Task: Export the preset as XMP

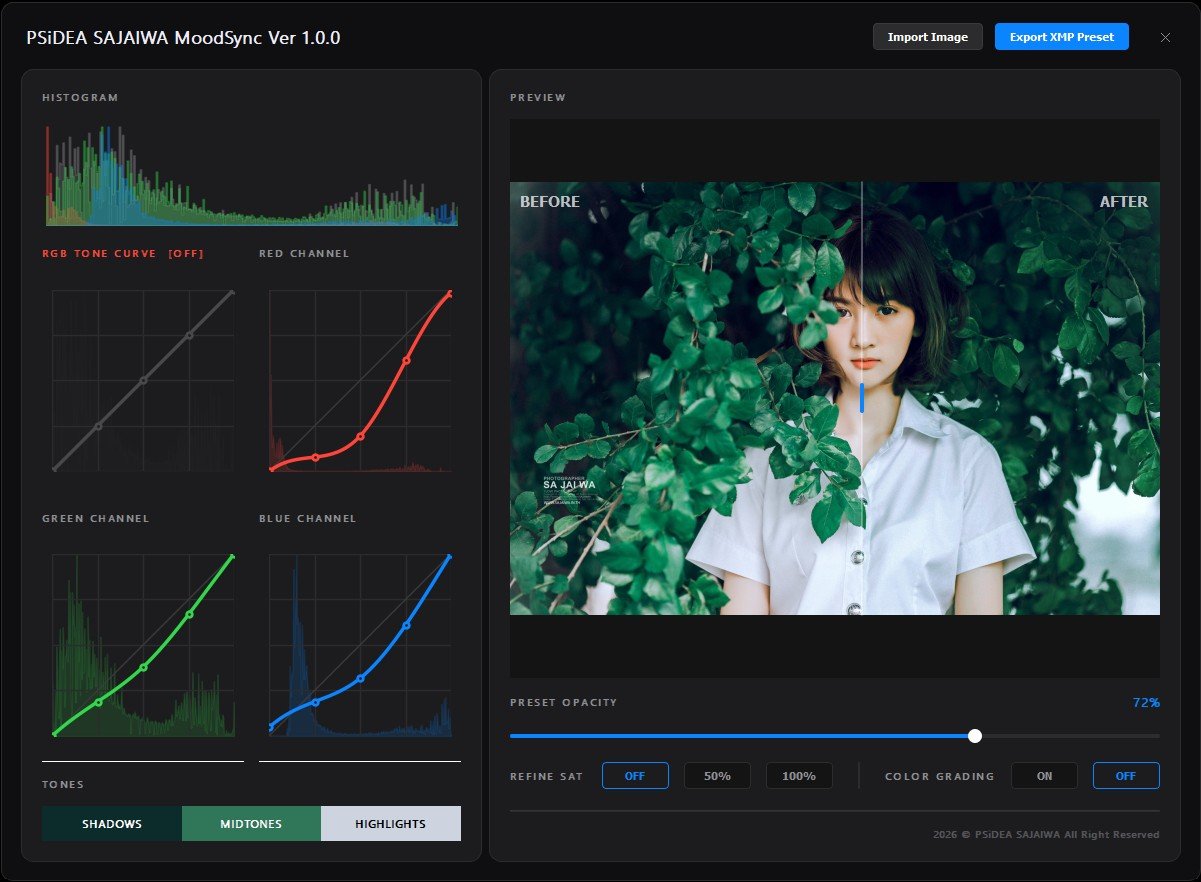Action: point(1061,36)
